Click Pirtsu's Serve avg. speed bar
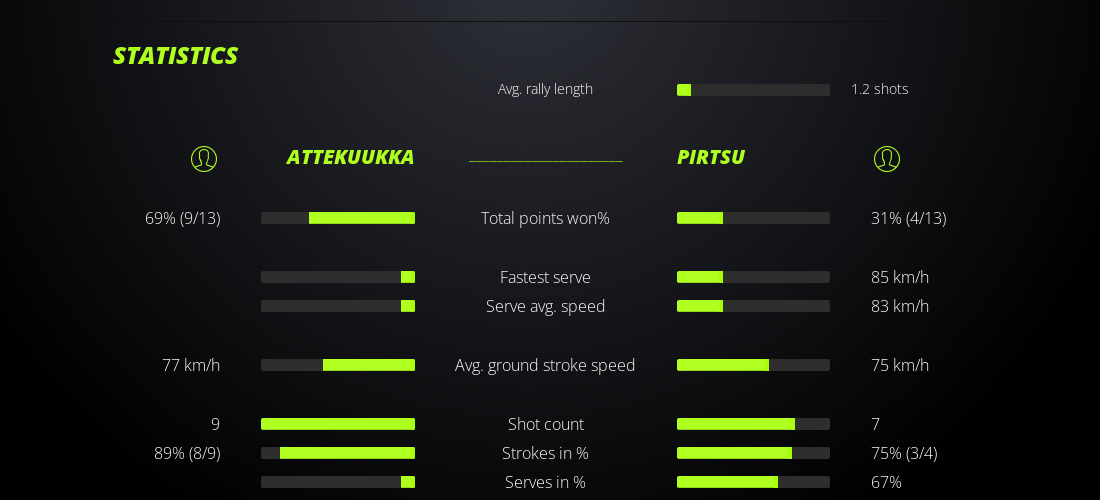This screenshot has height=500, width=1100. pos(753,306)
